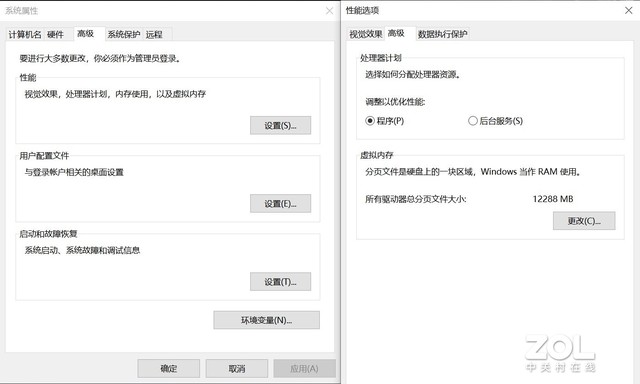Click the 系统启动、系统故障和调试信息 description
The height and width of the screenshot is (384, 640).
[x=82, y=250]
